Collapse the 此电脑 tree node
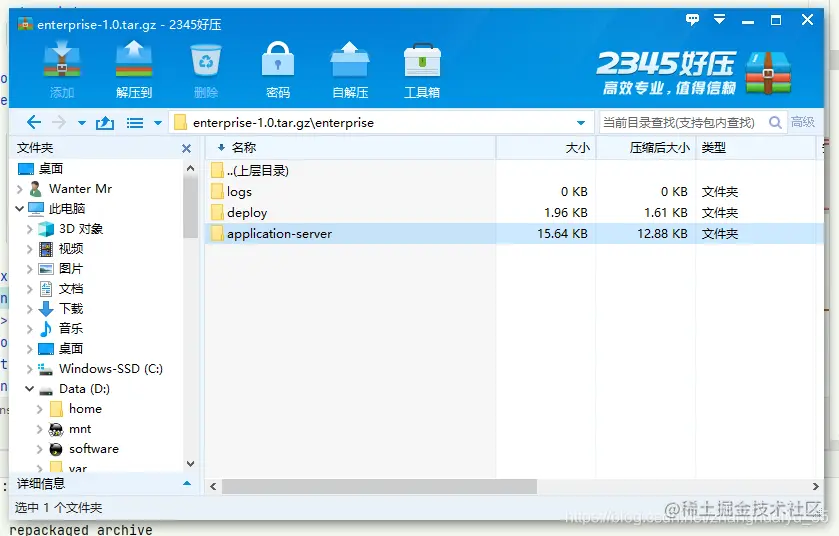The width and height of the screenshot is (839, 536). pyautogui.click(x=20, y=209)
